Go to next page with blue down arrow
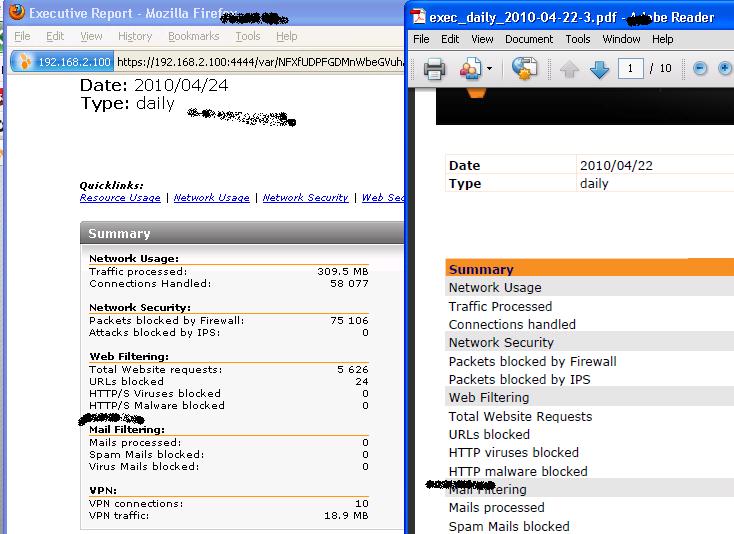This screenshot has height=534, width=734. click(x=599, y=69)
